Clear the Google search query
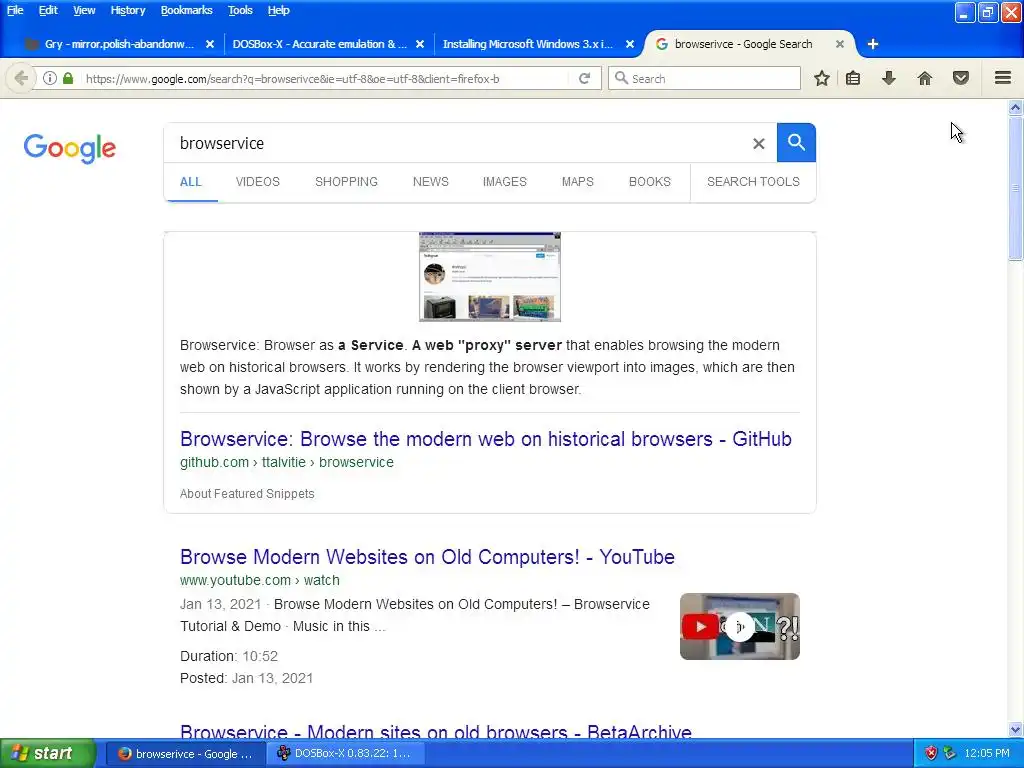 [758, 144]
